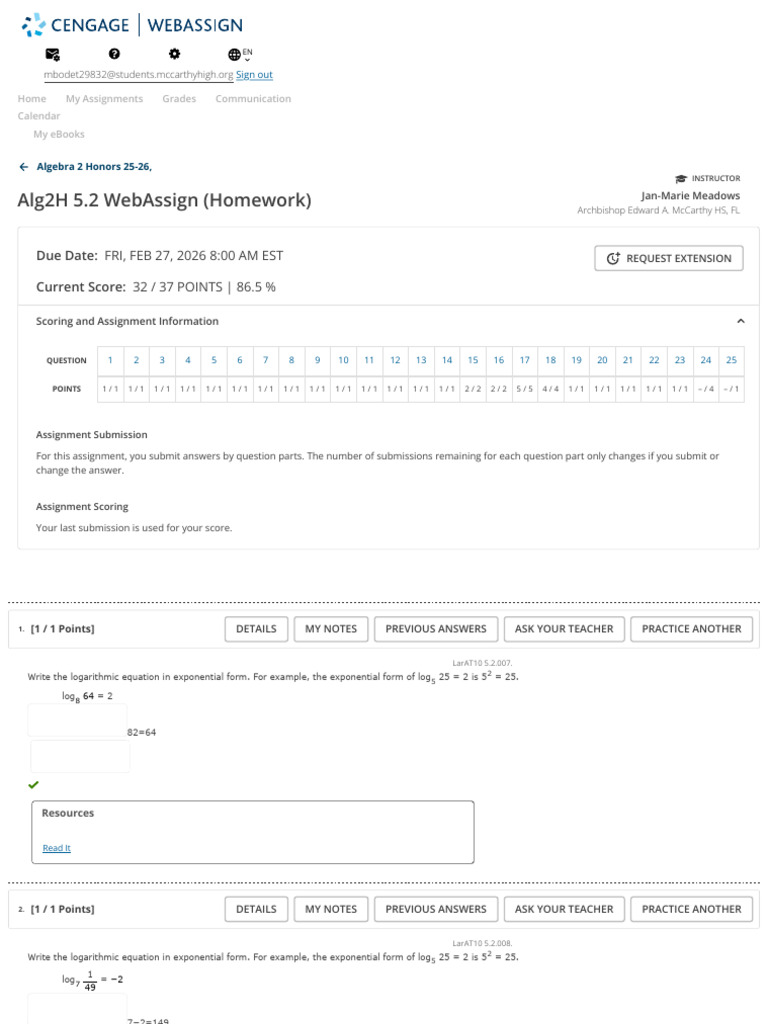Viewport: 768px width, 1024px height.
Task: Jump to question 21 link
Action: pyautogui.click(x=628, y=360)
